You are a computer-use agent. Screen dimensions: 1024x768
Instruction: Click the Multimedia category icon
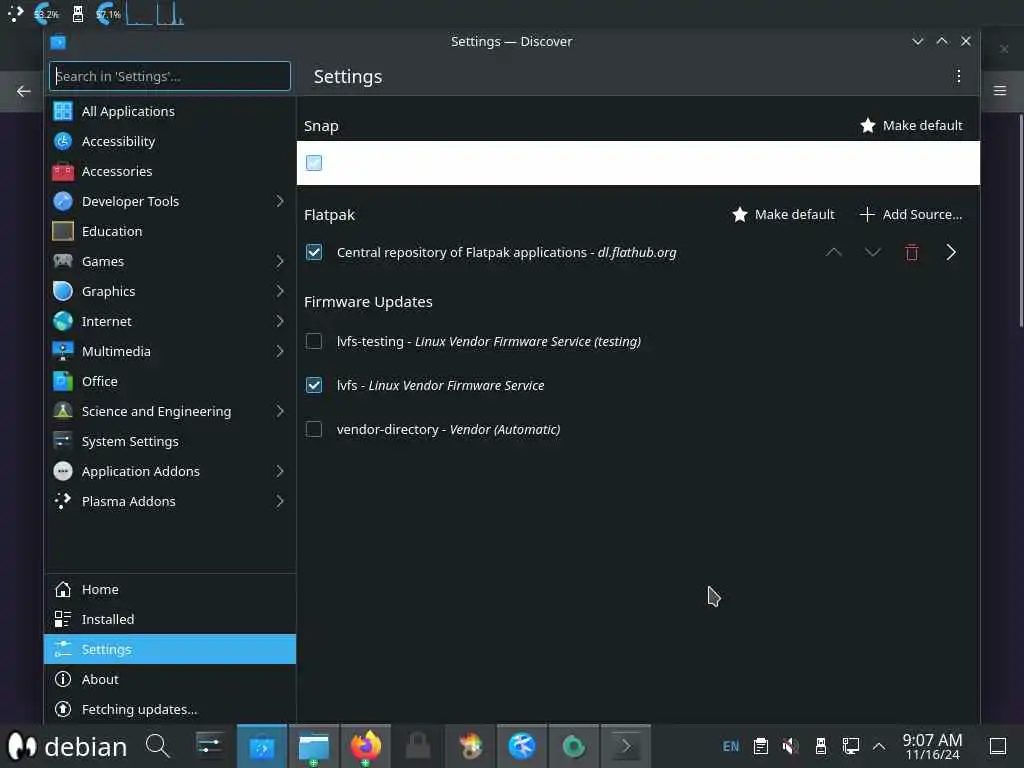[63, 351]
